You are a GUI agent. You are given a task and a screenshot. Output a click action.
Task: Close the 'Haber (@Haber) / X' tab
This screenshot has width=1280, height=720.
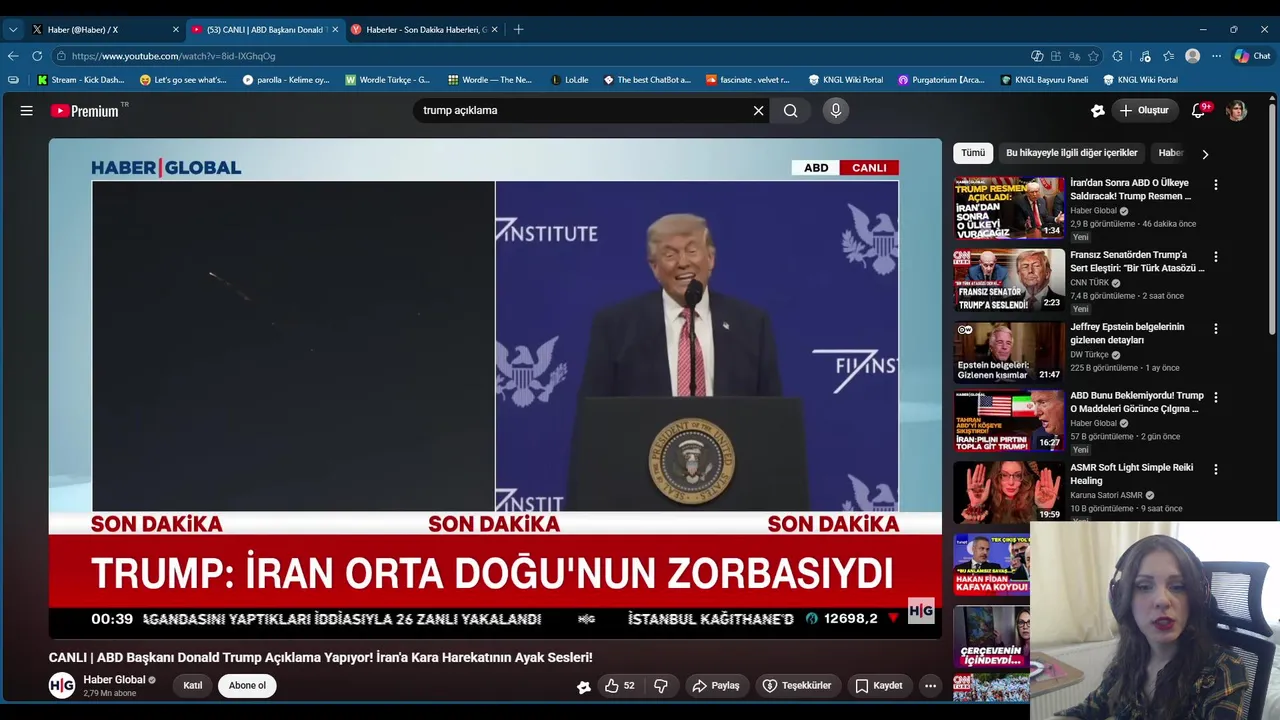176,30
